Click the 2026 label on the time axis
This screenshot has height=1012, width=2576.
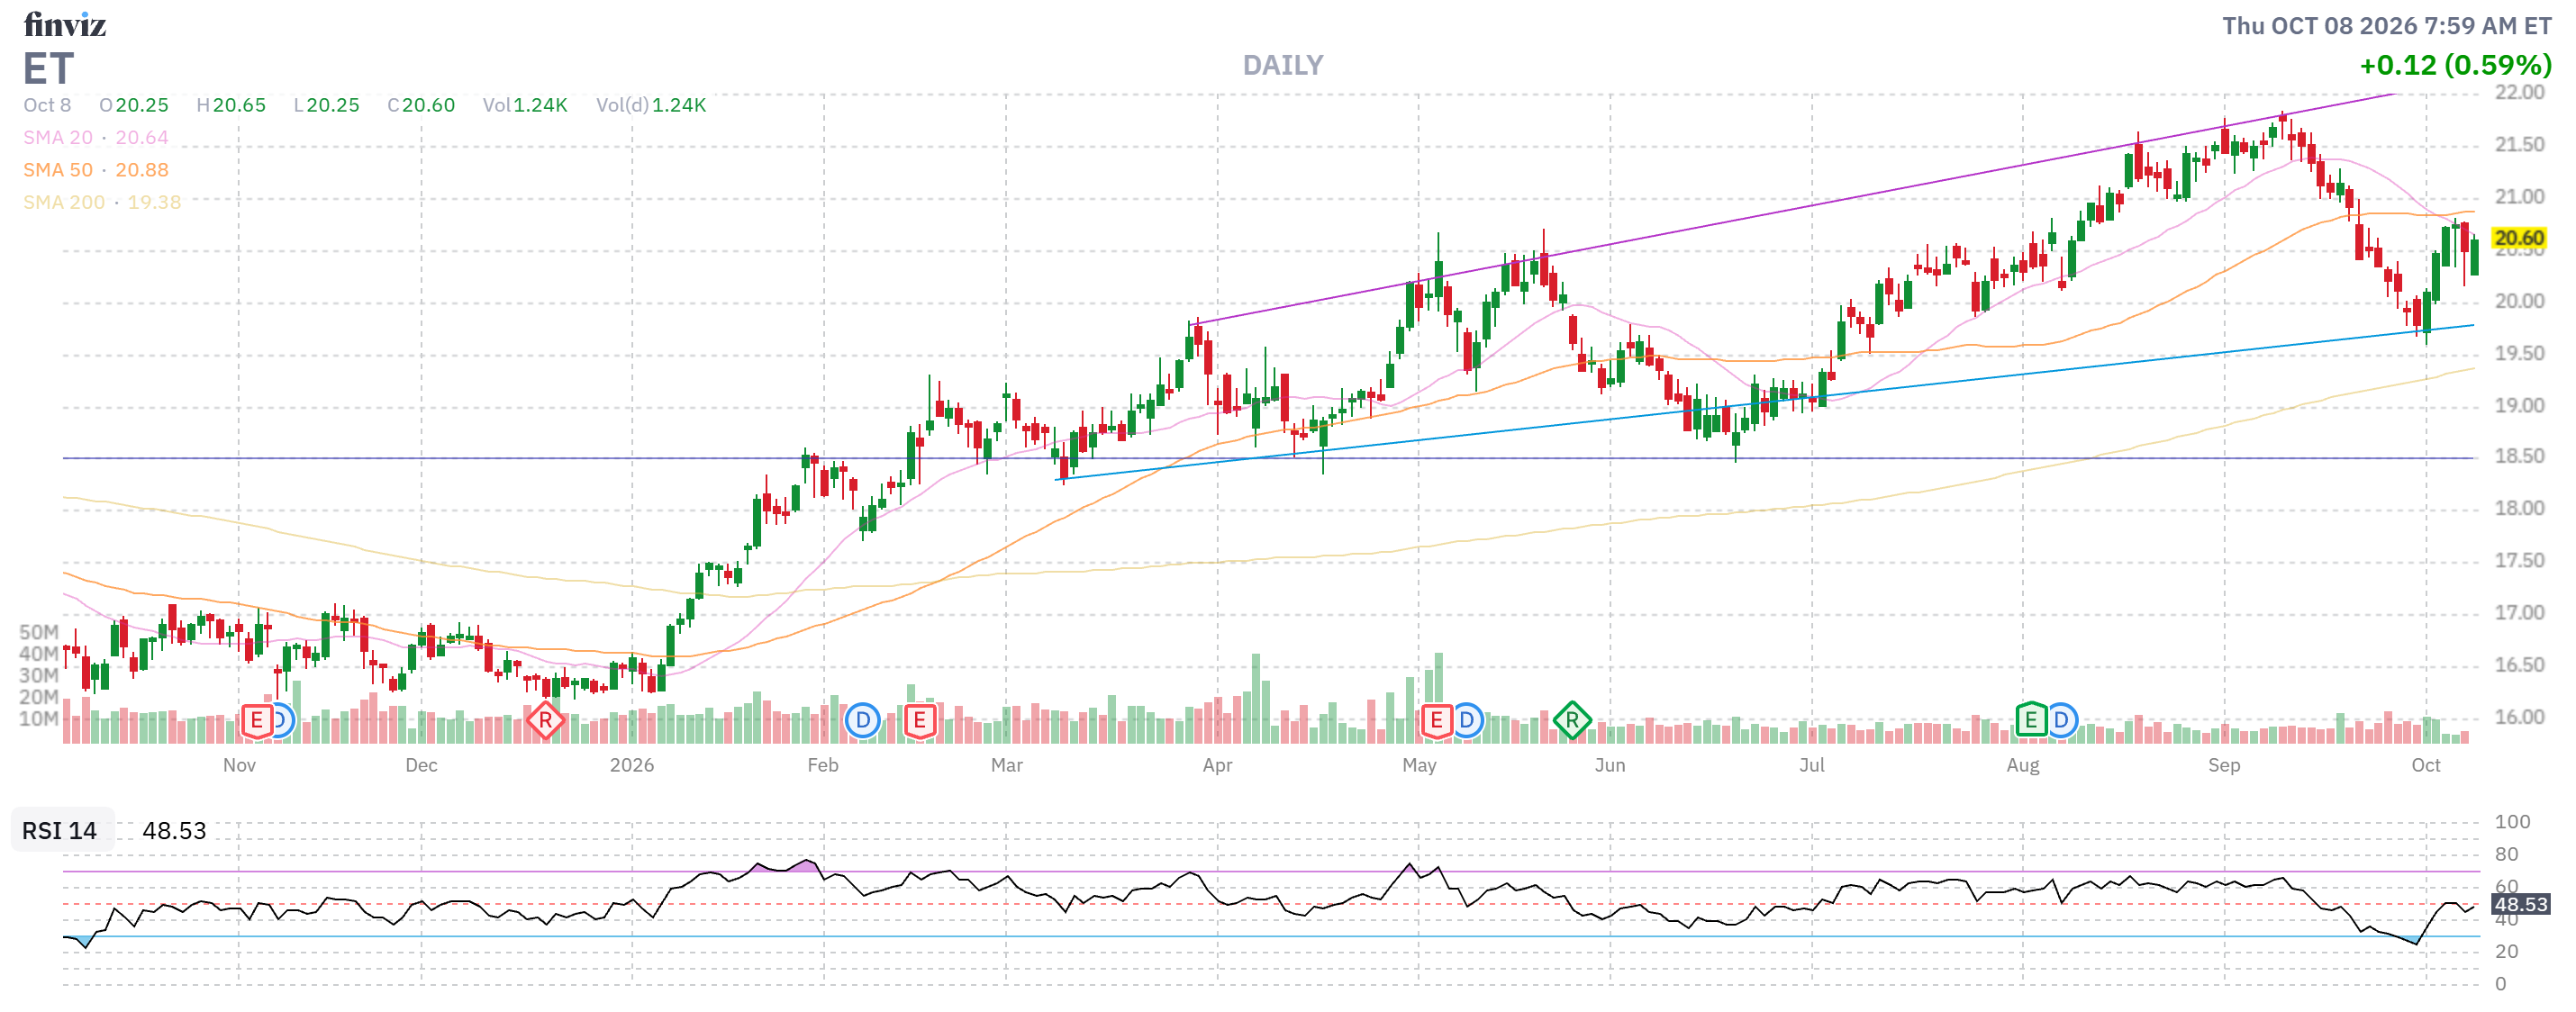(x=632, y=765)
